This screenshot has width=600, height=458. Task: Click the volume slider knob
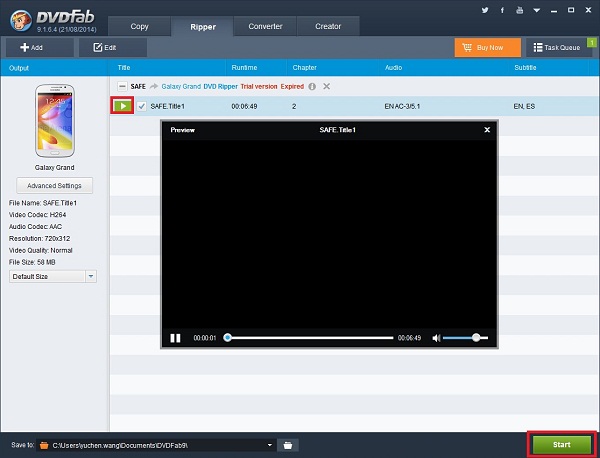[476, 337]
